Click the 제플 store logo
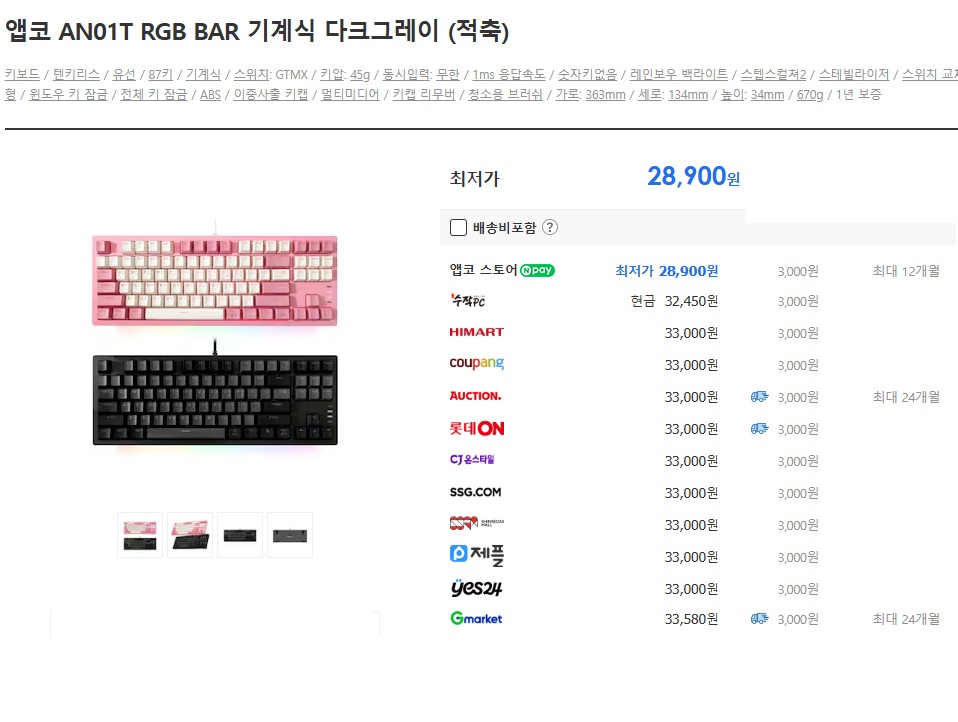This screenshot has width=958, height=722. [477, 555]
